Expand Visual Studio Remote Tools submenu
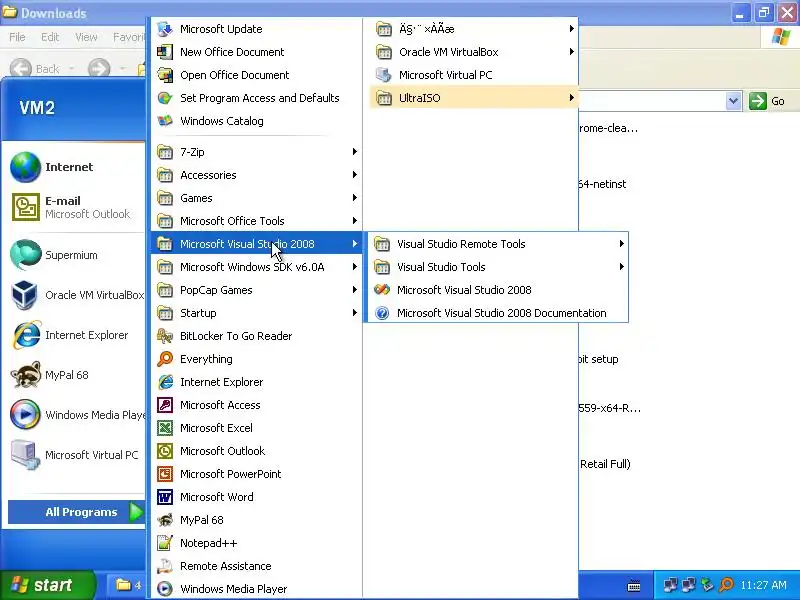Image resolution: width=800 pixels, height=600 pixels. point(497,244)
